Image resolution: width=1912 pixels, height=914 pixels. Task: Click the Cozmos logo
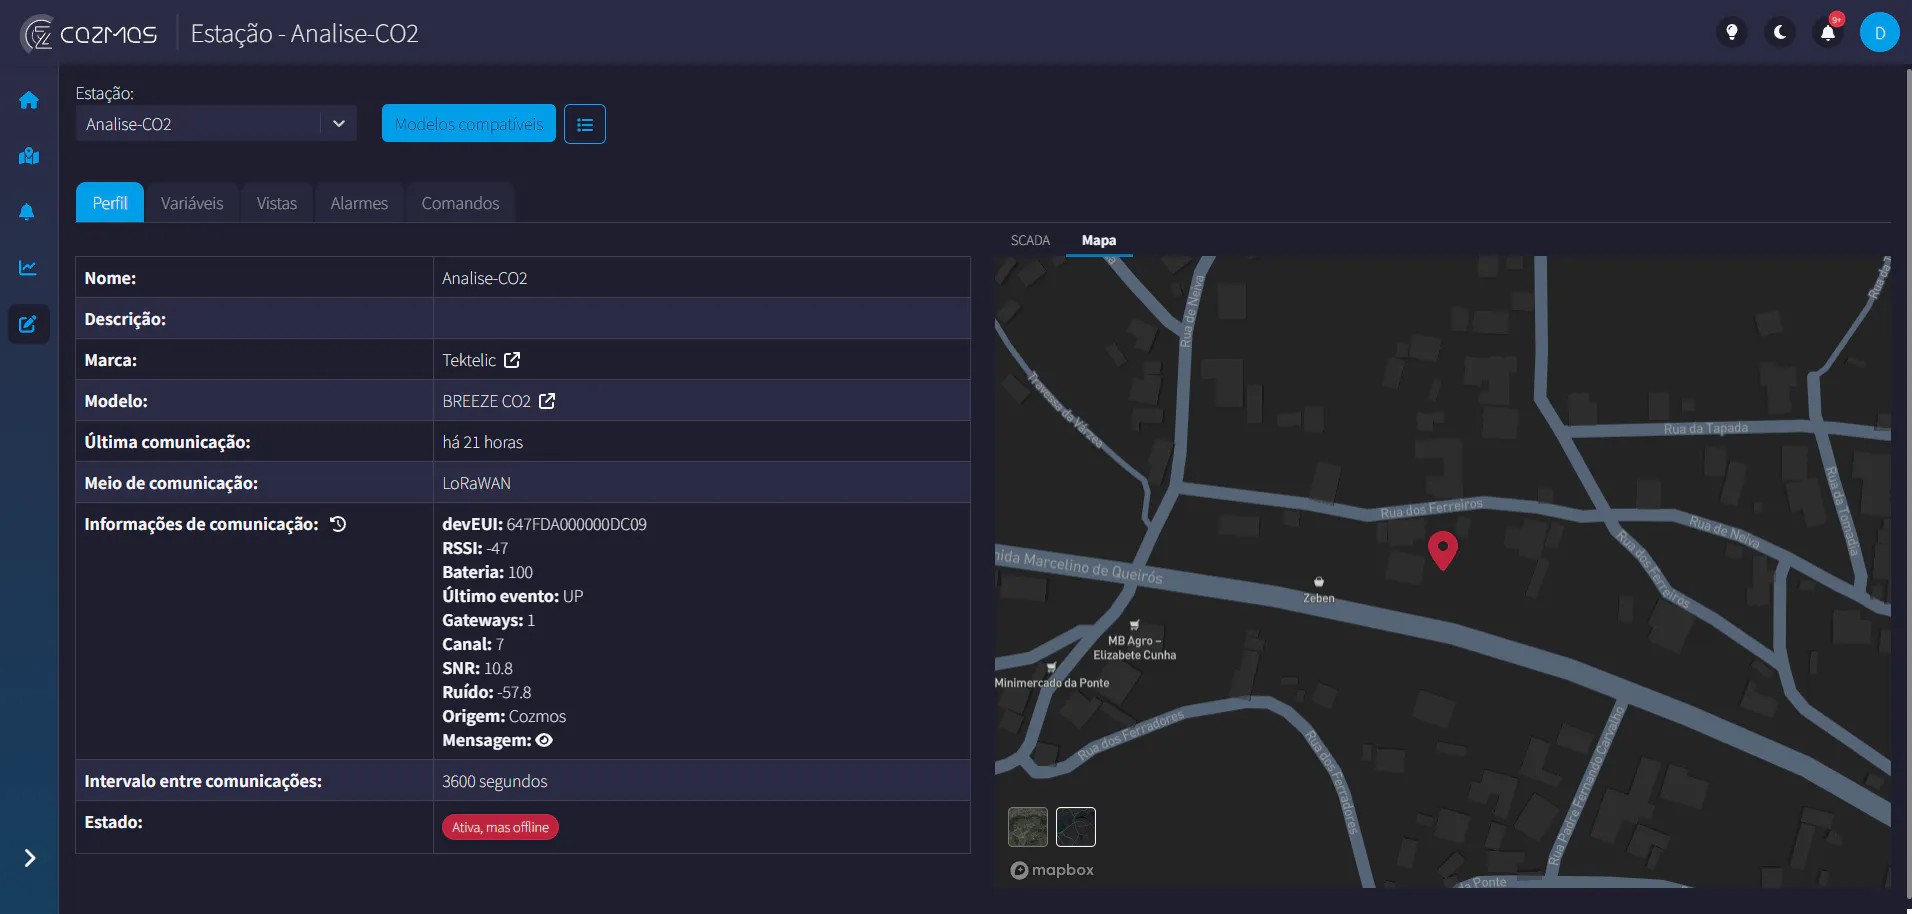click(88, 34)
